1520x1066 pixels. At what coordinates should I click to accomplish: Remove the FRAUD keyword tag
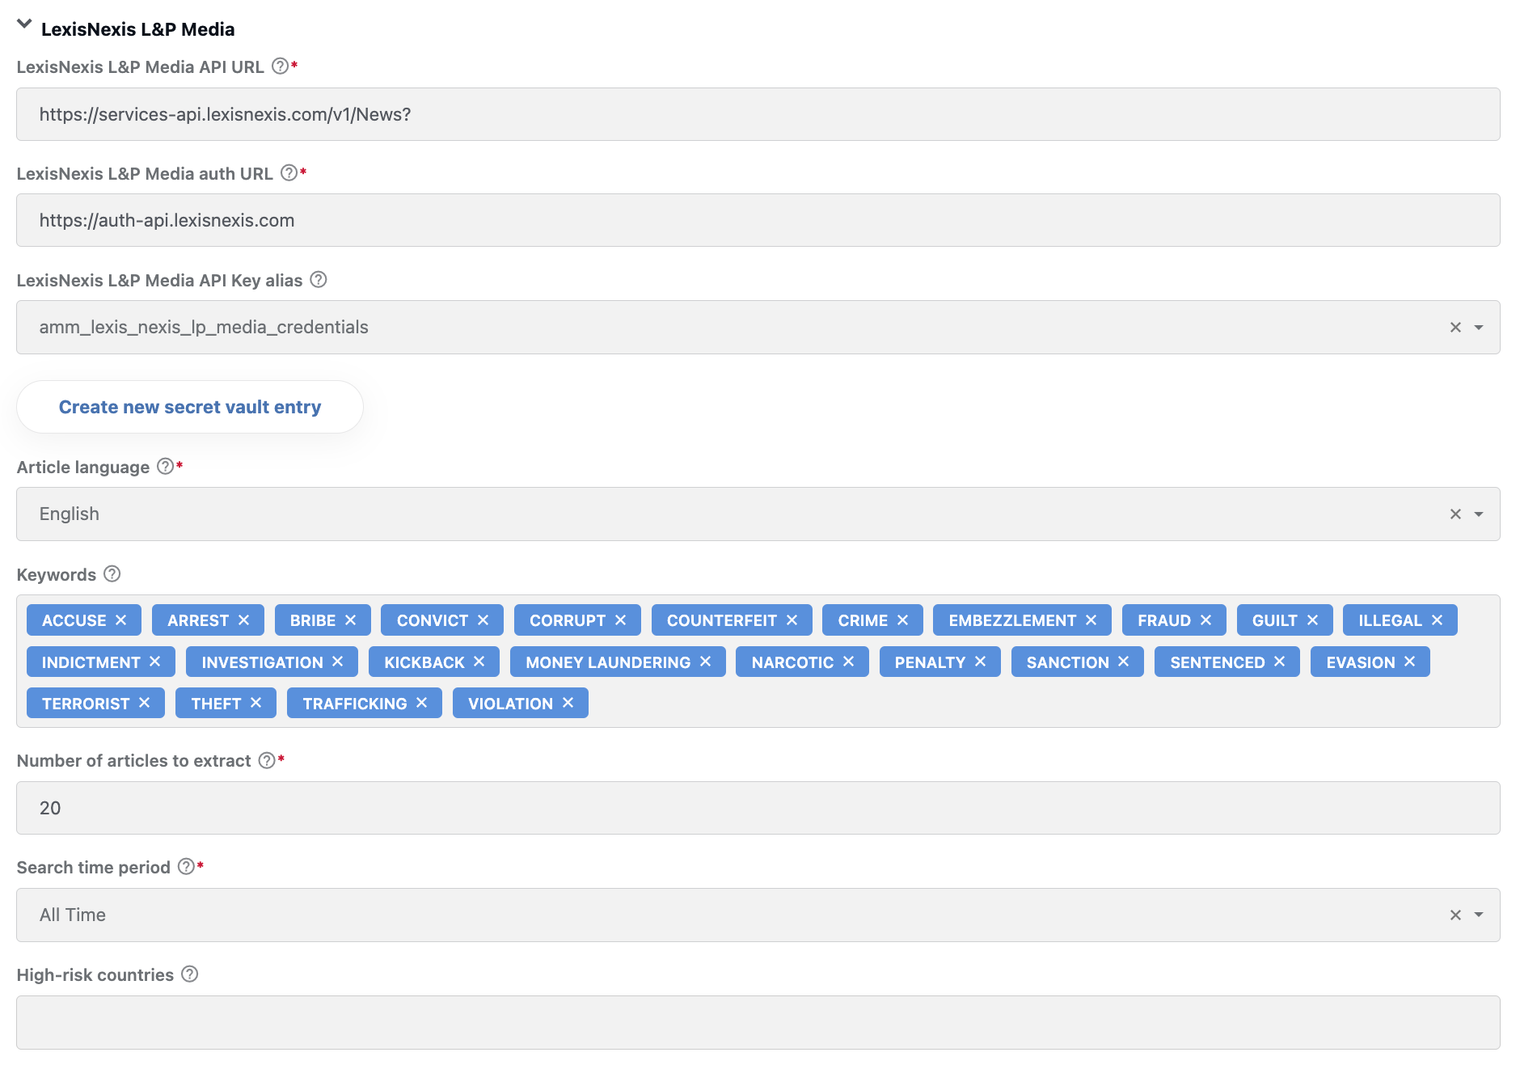pos(1206,620)
